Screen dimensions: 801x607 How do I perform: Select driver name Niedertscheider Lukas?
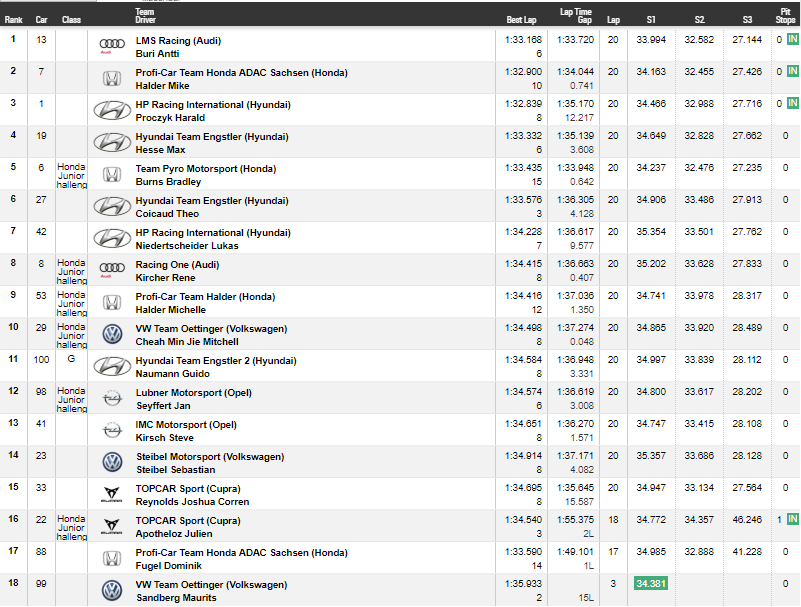click(187, 246)
